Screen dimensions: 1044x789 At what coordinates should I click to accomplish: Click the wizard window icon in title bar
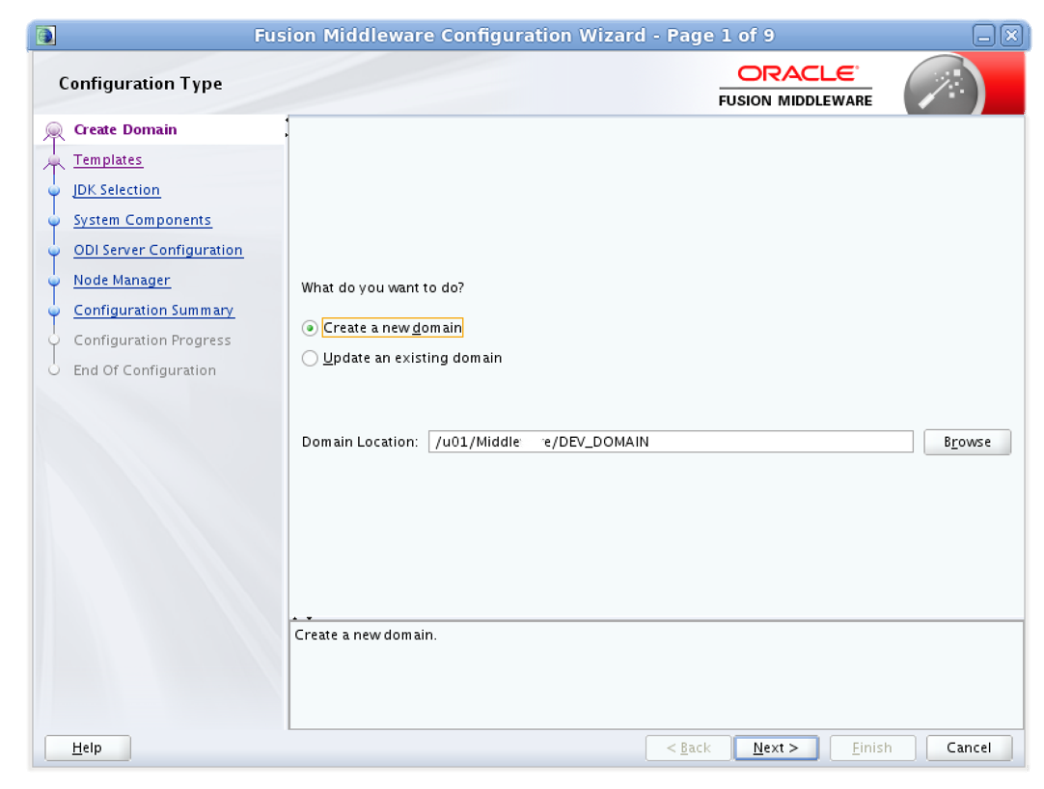tap(46, 35)
